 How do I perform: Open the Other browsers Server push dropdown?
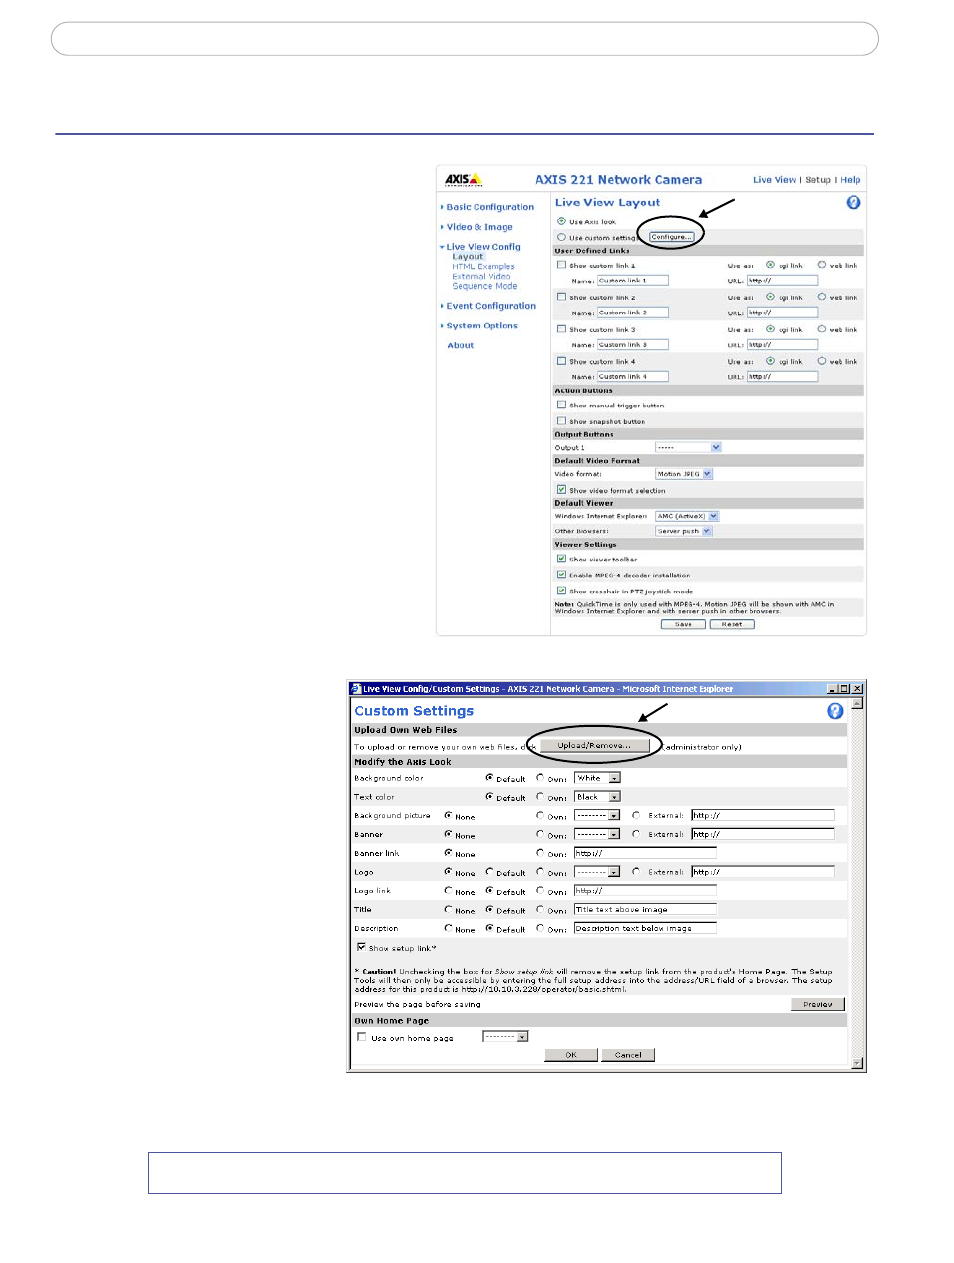(684, 531)
